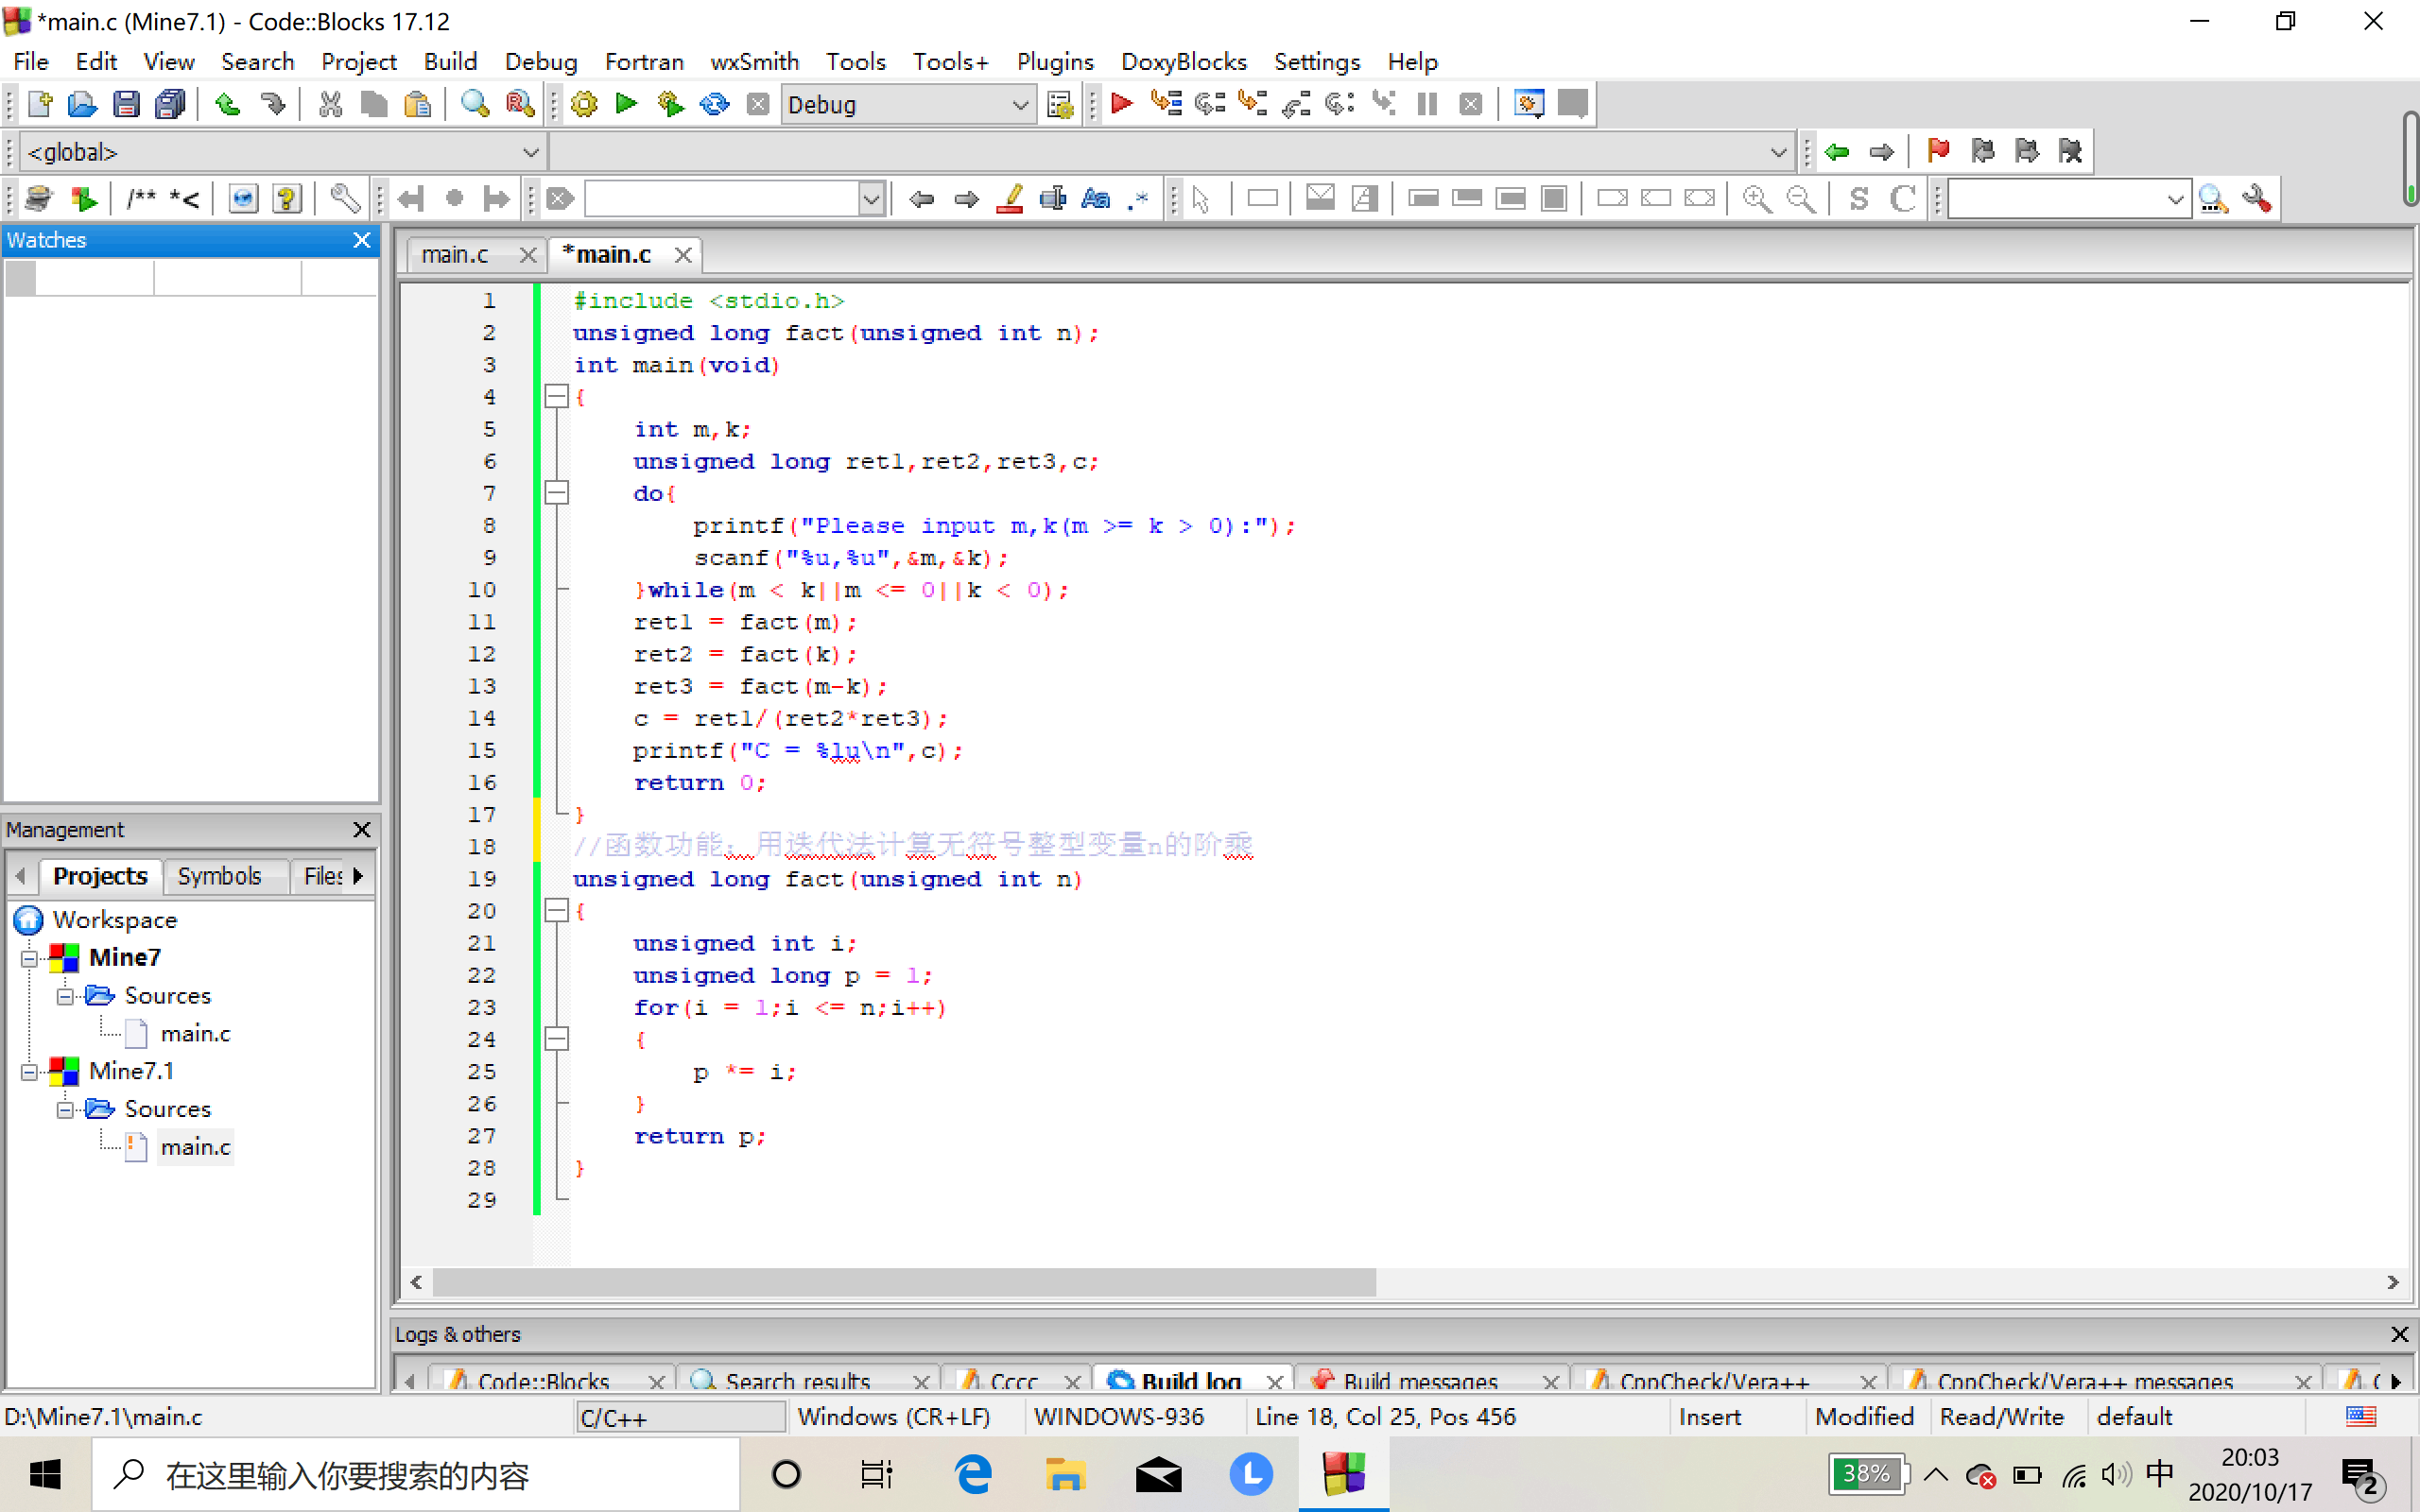The height and width of the screenshot is (1512, 2420).
Task: Open the Mail app from taskbar
Action: 1158,1475
